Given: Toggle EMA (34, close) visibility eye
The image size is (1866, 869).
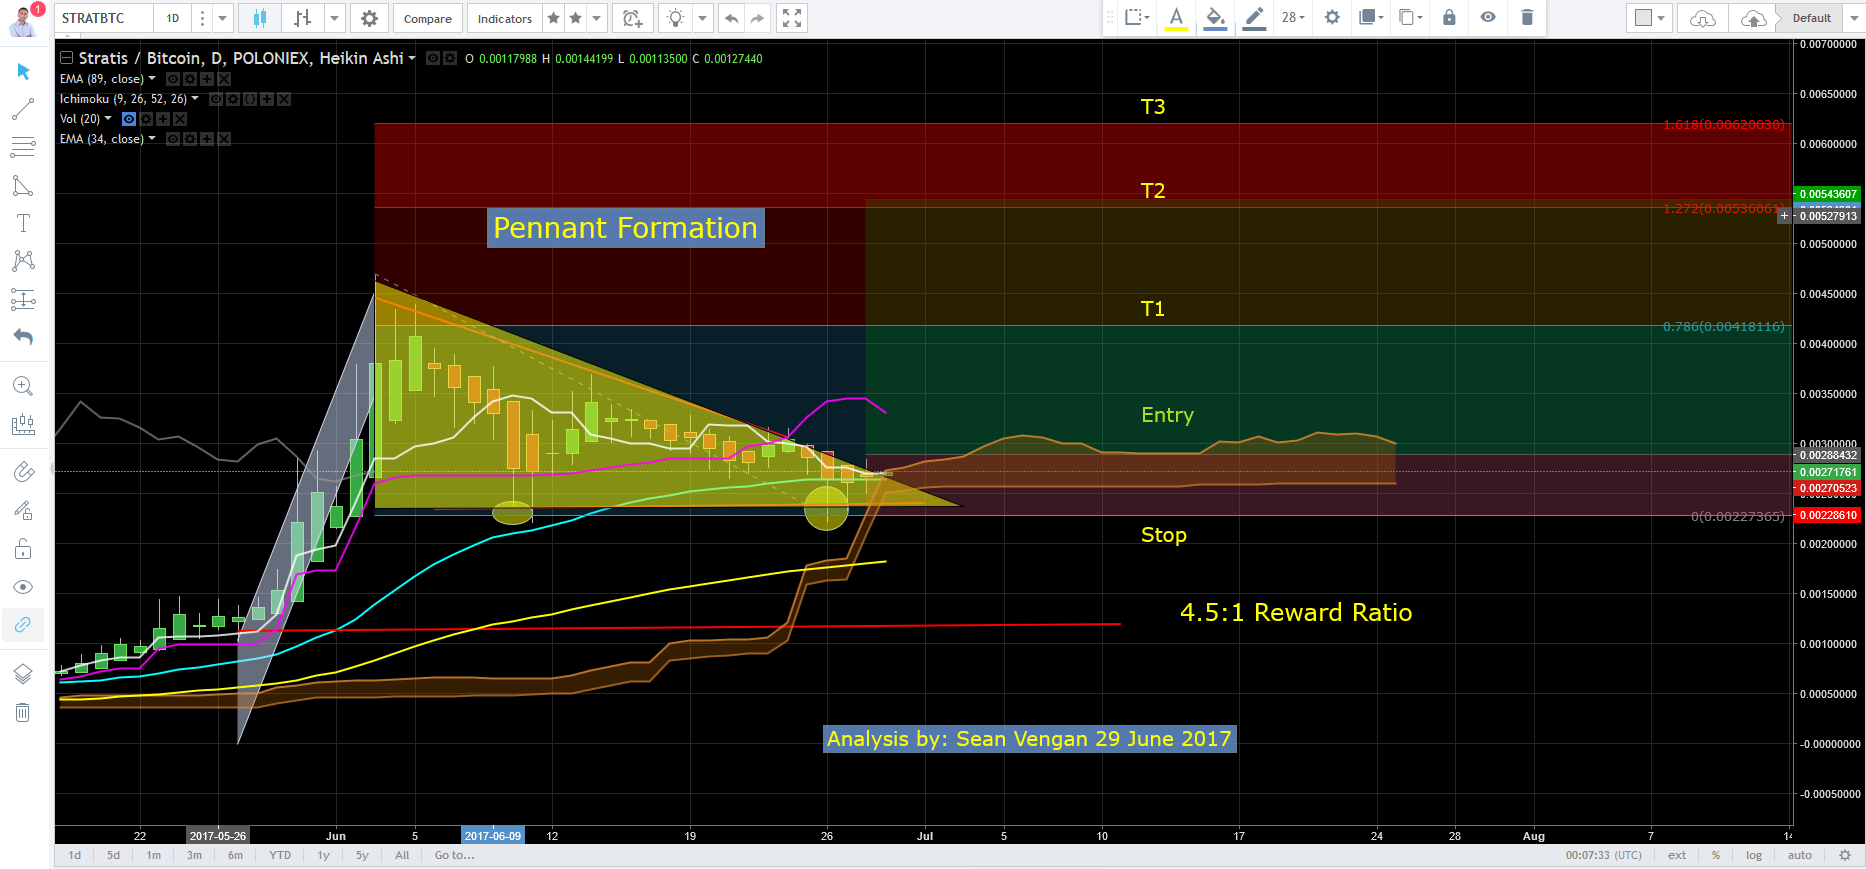Looking at the screenshot, I should point(173,139).
